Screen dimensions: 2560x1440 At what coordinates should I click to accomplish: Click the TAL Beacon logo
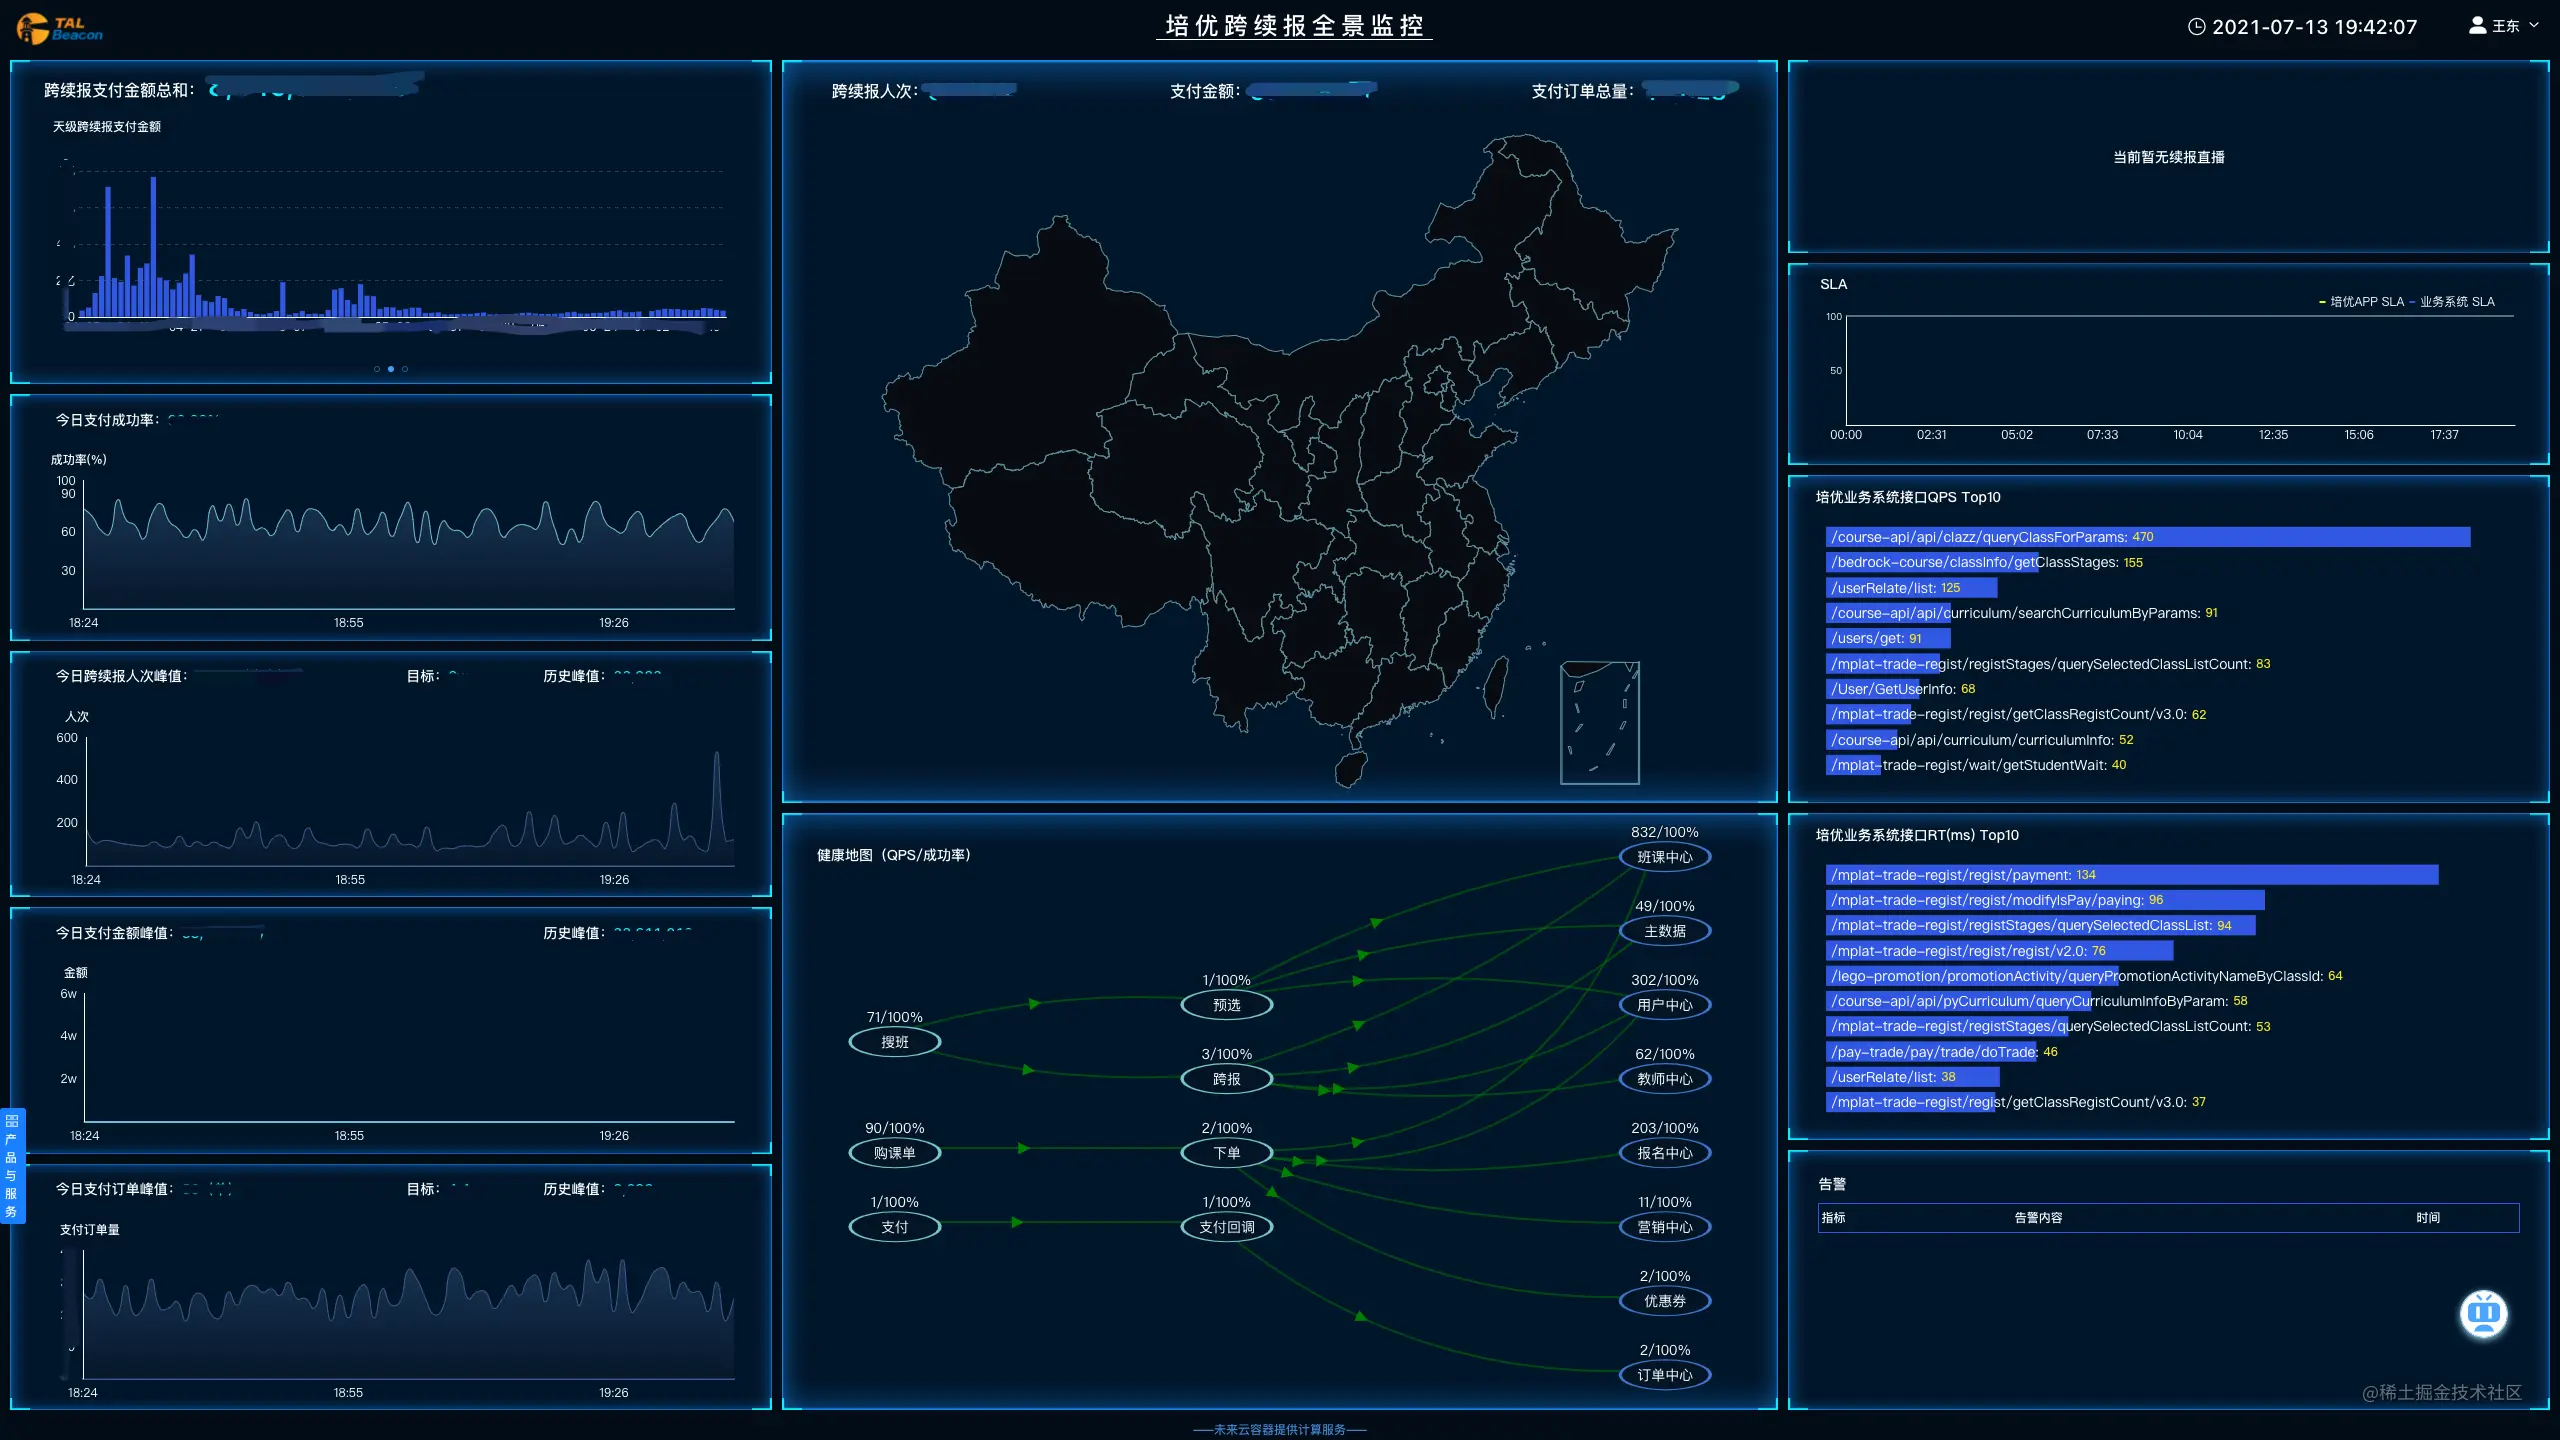coord(60,28)
